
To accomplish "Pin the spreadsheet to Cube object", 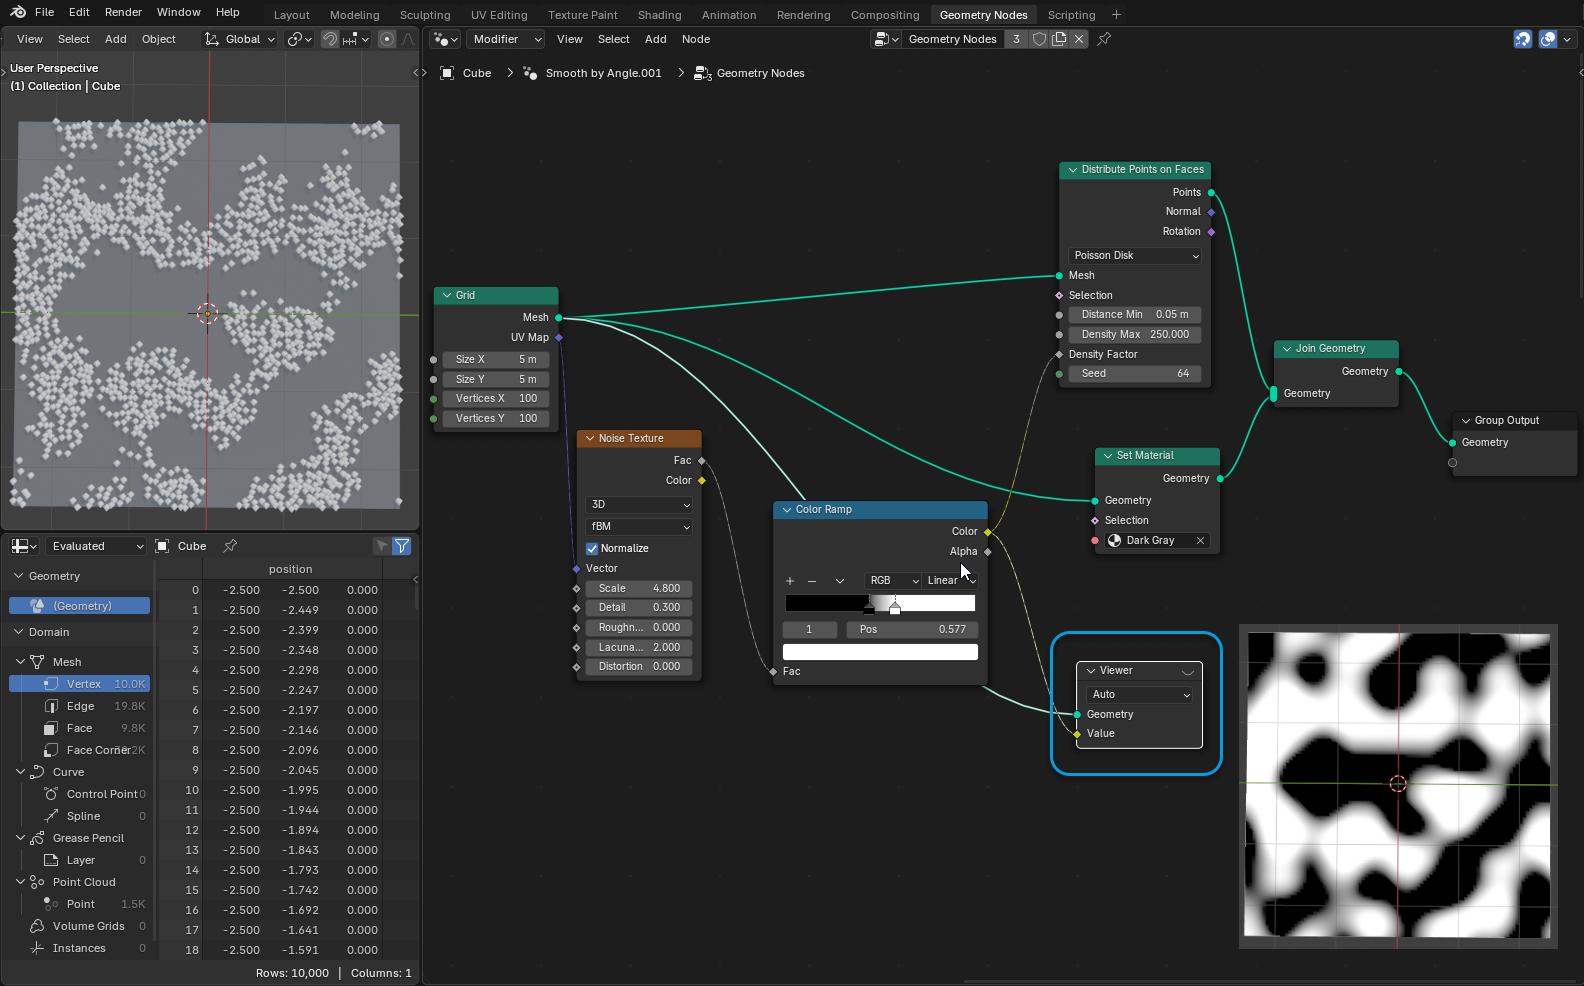I will pyautogui.click(x=230, y=546).
